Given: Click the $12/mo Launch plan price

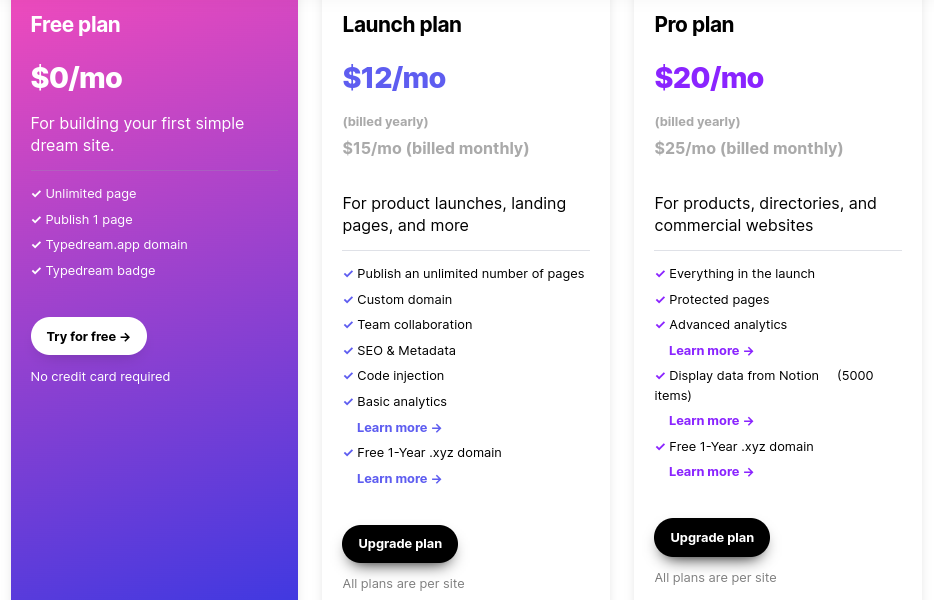Looking at the screenshot, I should point(394,78).
